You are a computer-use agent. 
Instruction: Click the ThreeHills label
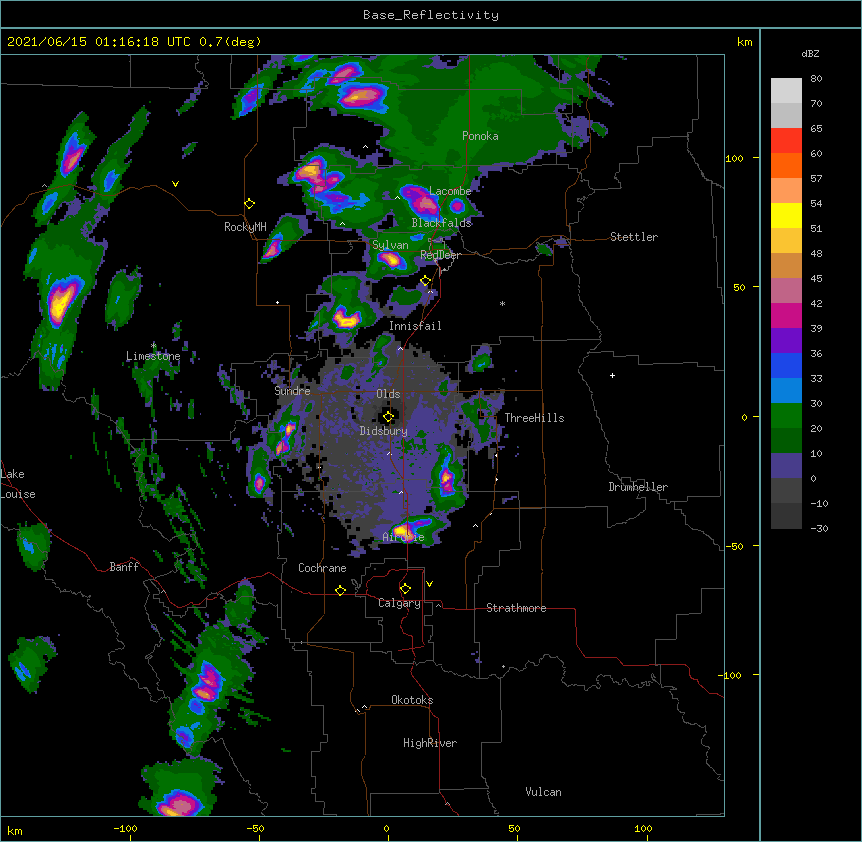click(534, 418)
